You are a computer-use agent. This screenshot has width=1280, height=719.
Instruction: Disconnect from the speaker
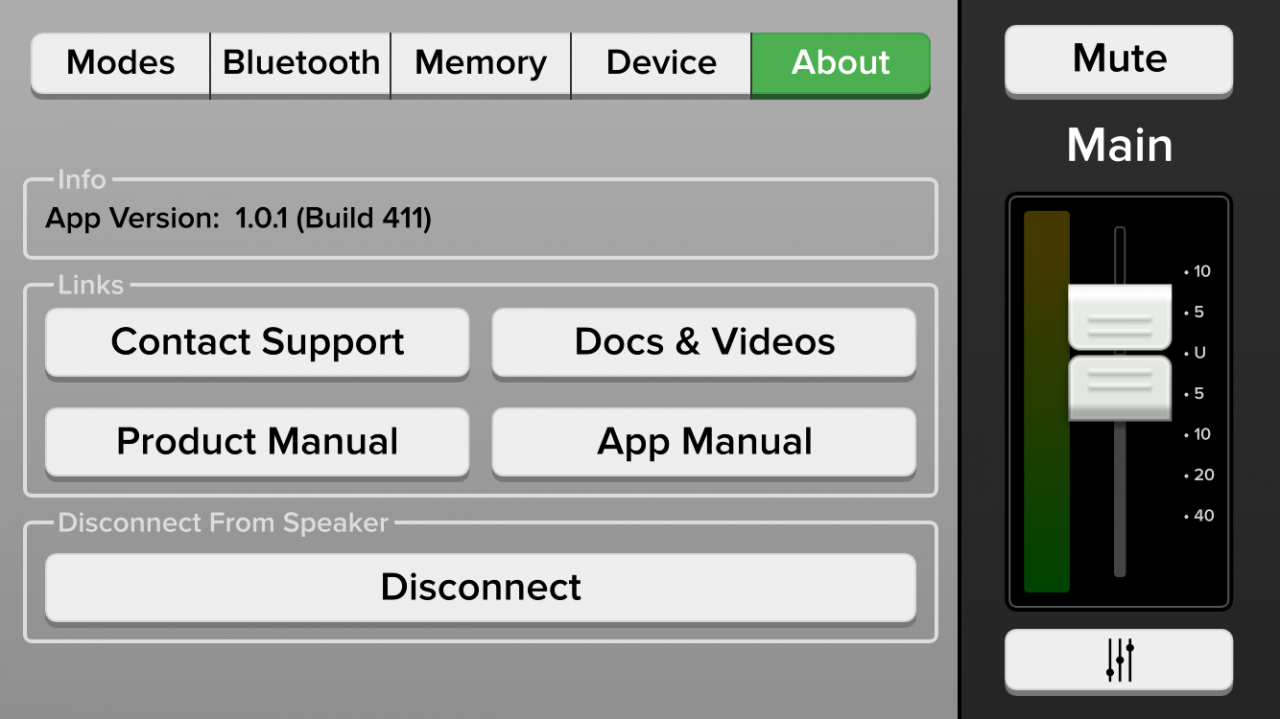tap(481, 587)
